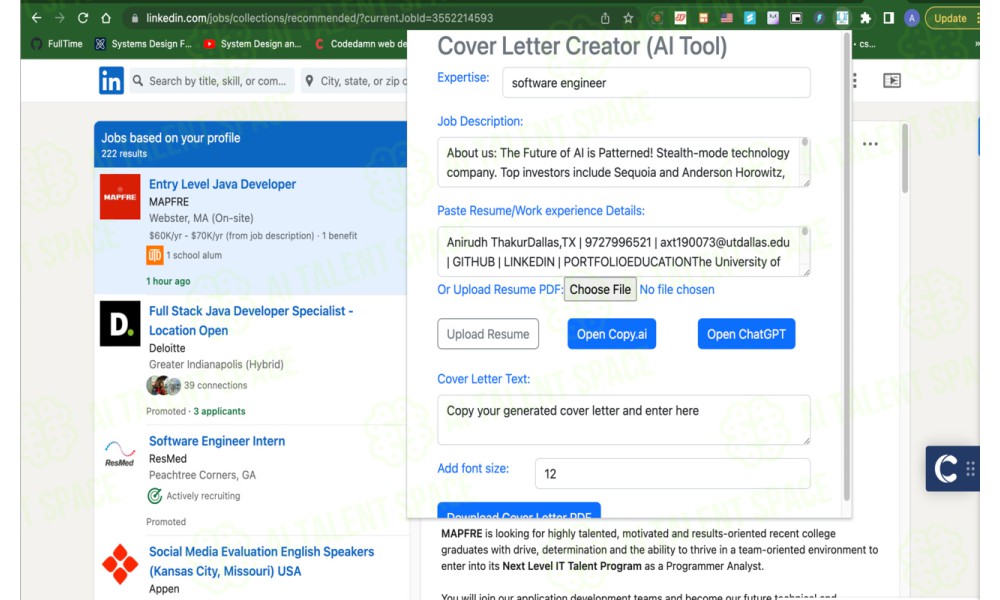
Task: Open the browser home page icon
Action: tap(106, 18)
